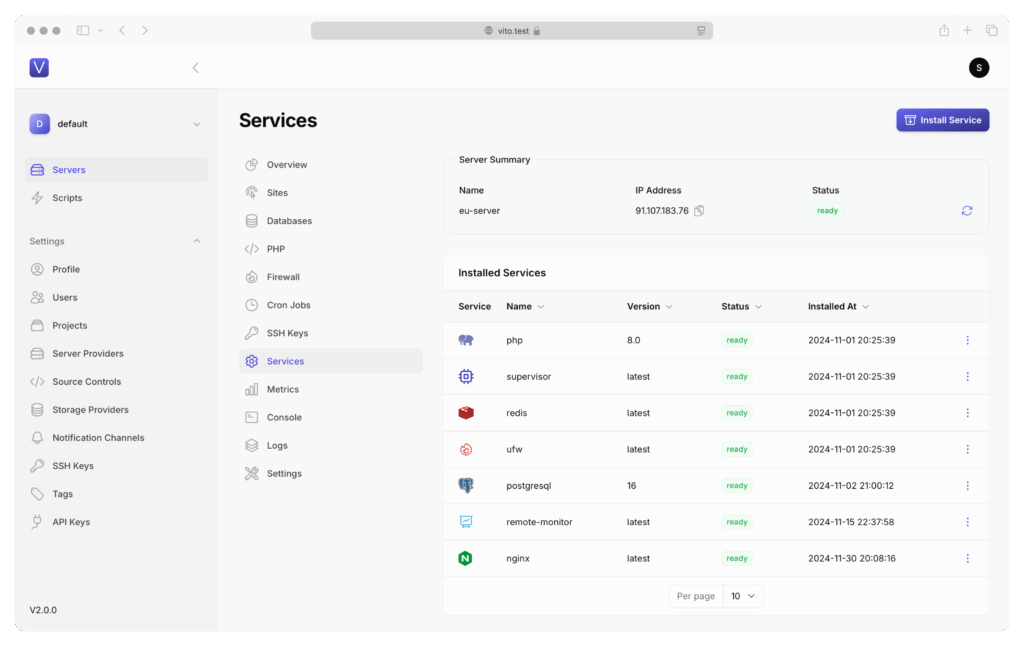Click the browser address bar
1024x646 pixels.
pos(511,30)
